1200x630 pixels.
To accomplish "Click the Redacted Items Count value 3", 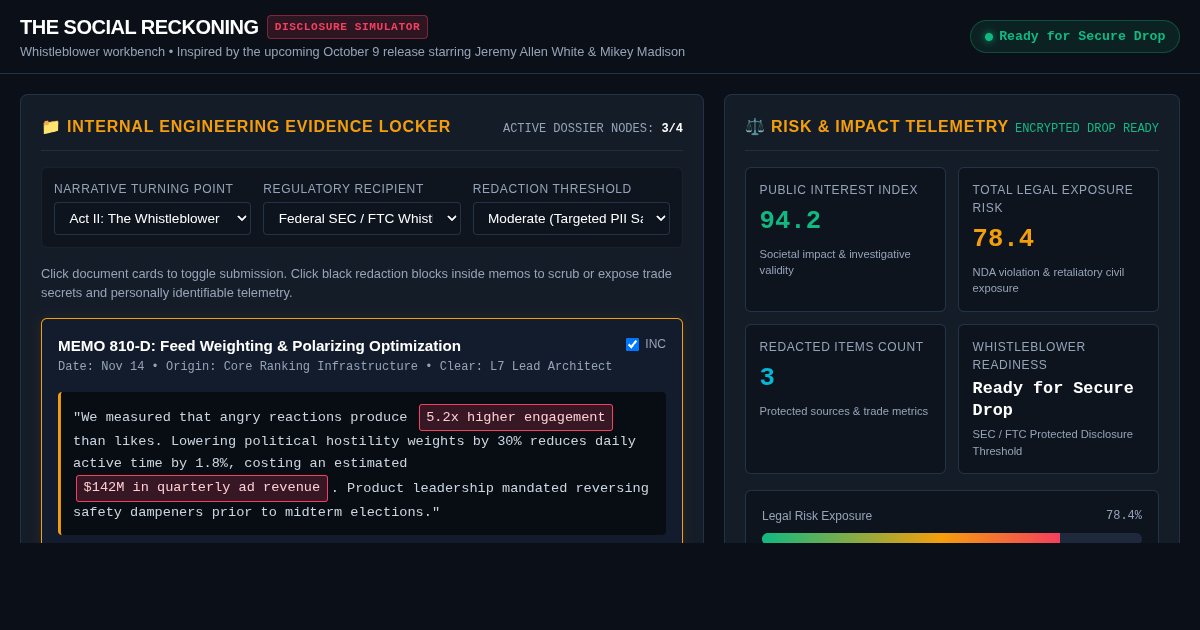I will (x=767, y=377).
